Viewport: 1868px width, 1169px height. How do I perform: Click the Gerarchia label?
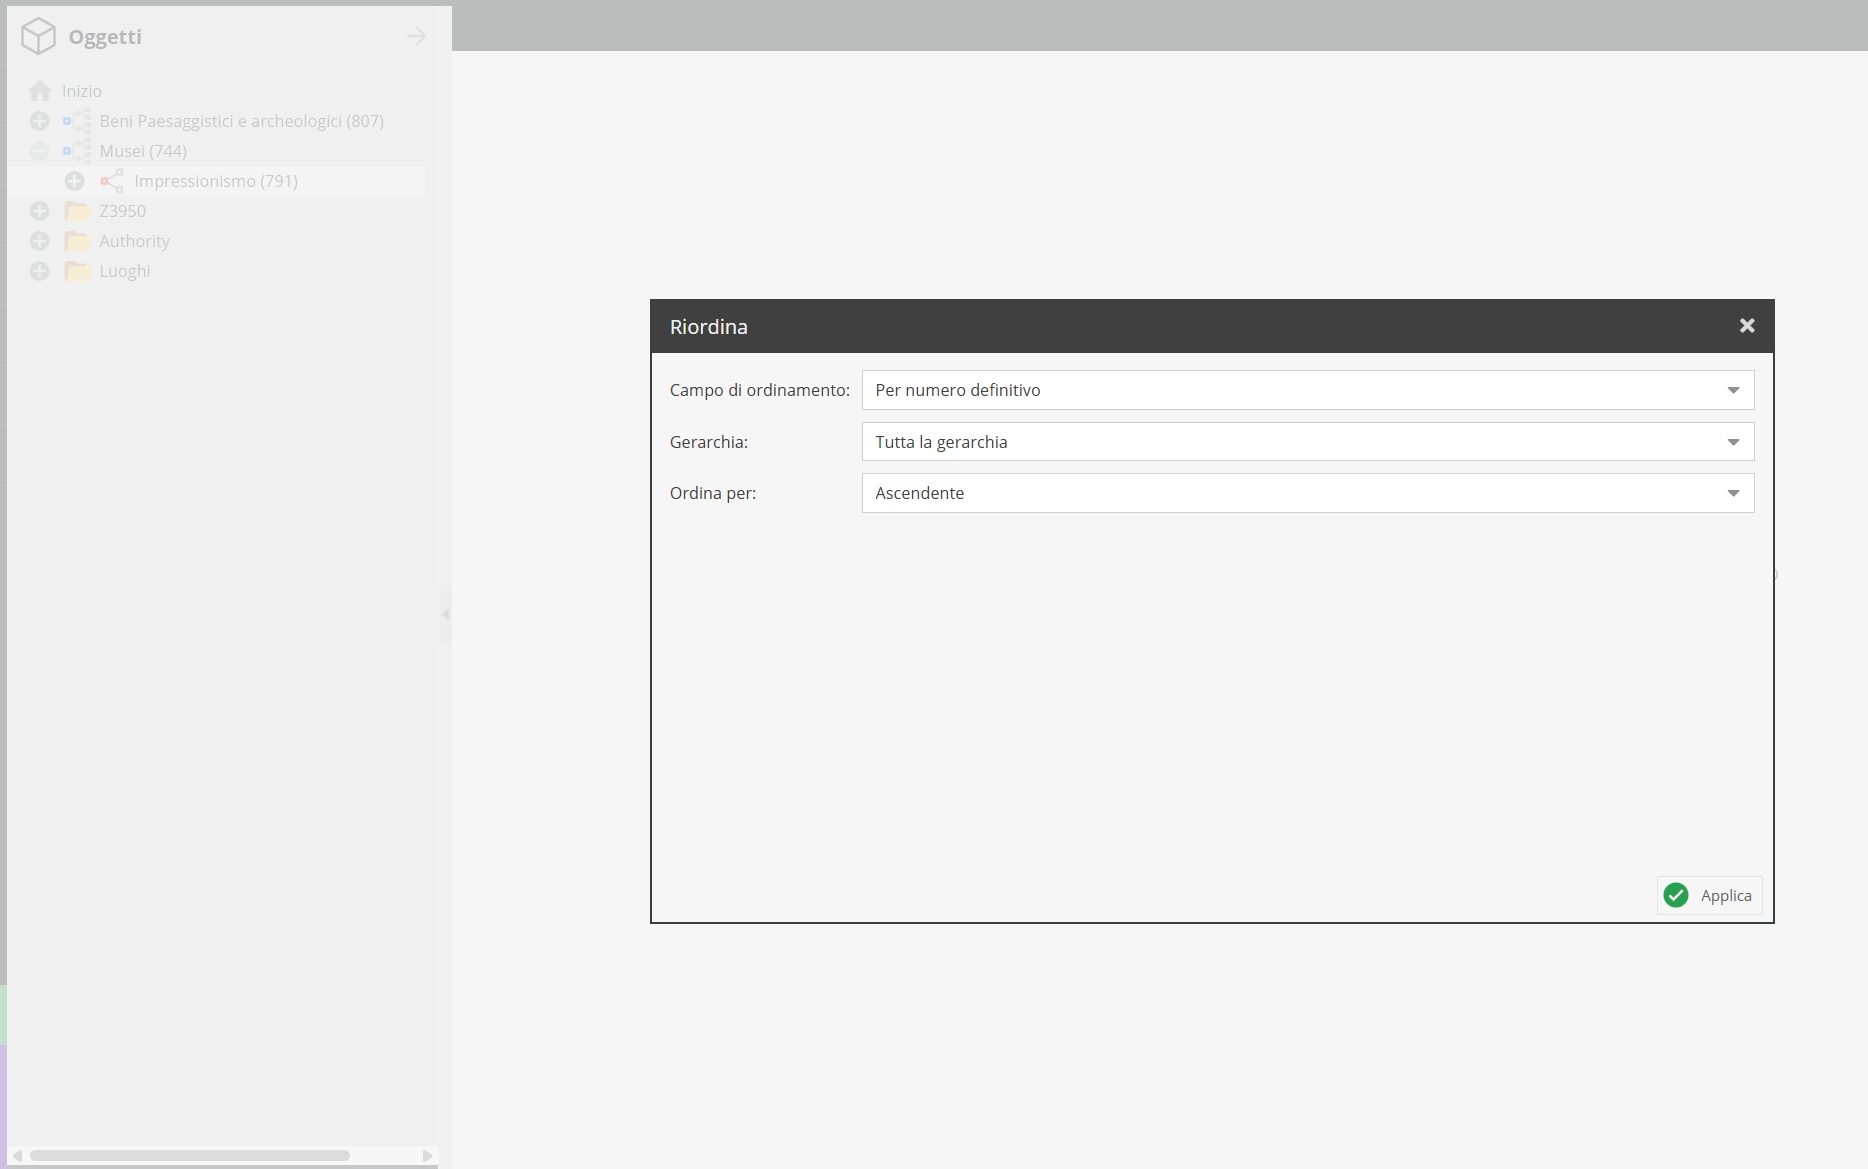coord(709,442)
